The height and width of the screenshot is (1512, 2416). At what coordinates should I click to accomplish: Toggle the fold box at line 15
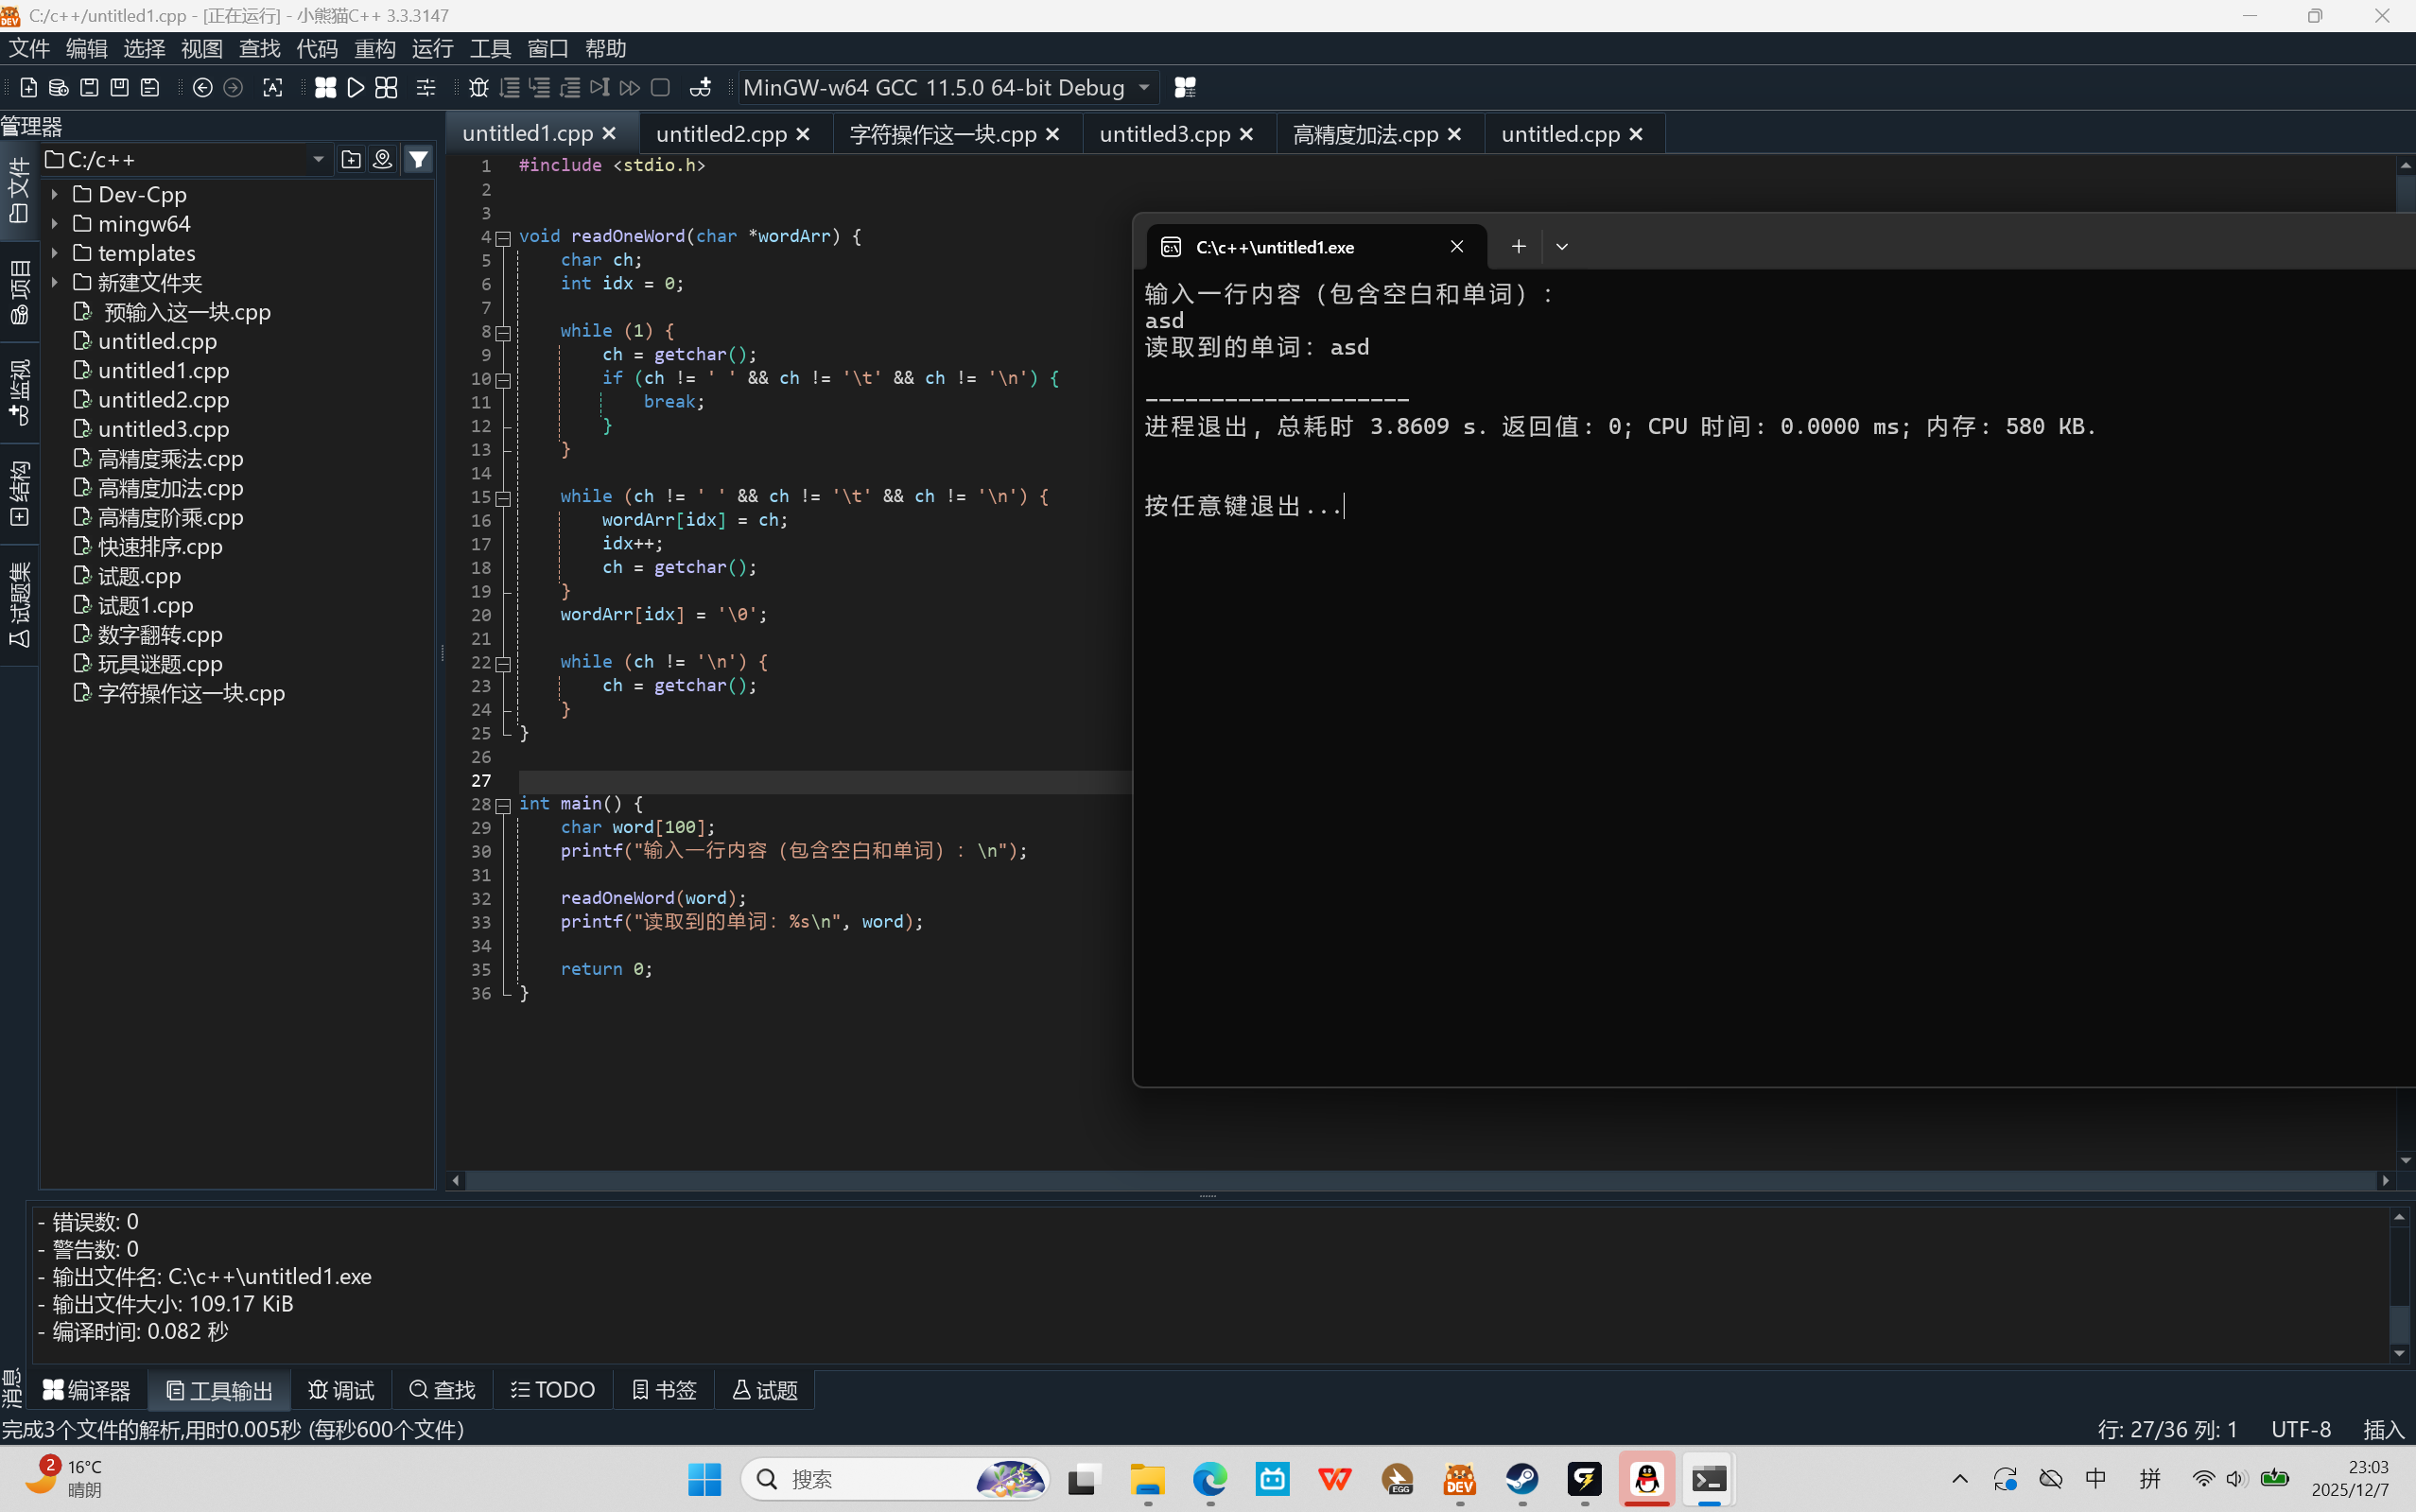503,498
